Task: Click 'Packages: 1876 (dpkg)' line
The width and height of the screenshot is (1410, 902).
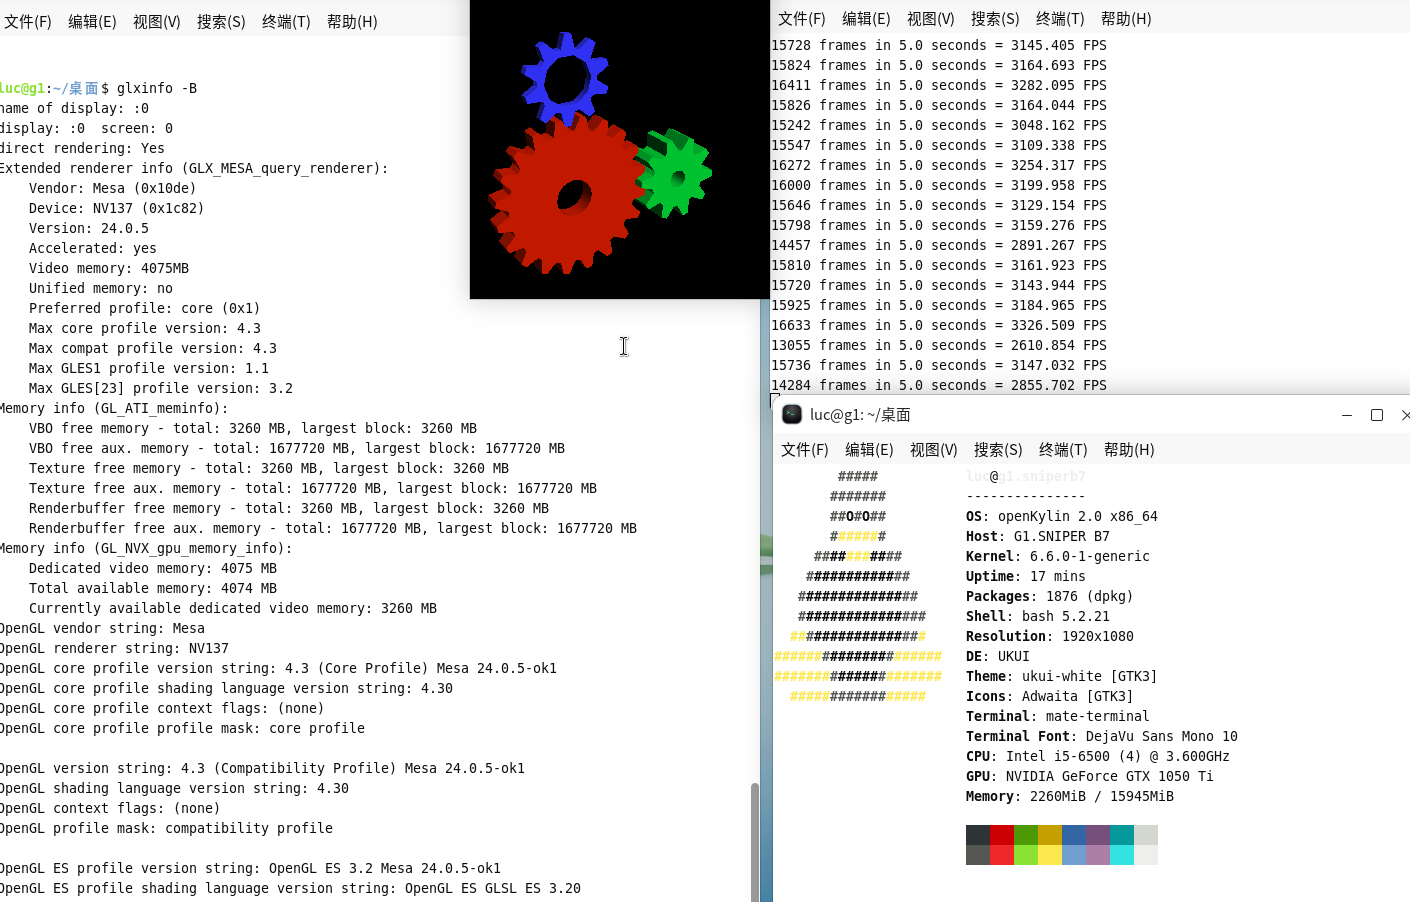Action: [1050, 596]
